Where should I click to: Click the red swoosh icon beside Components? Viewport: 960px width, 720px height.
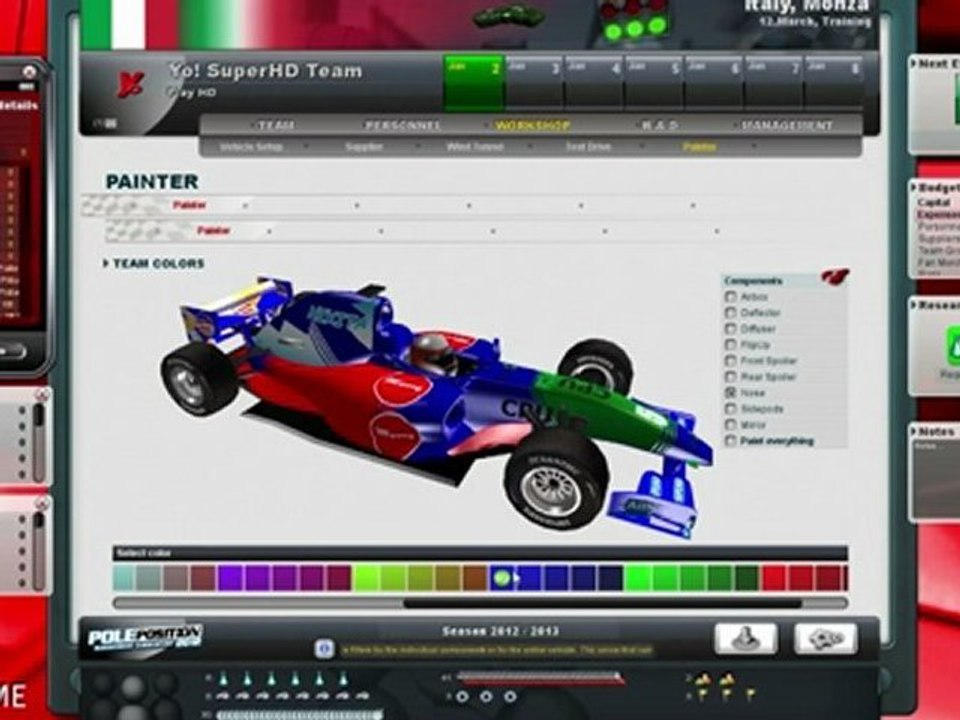[835, 276]
